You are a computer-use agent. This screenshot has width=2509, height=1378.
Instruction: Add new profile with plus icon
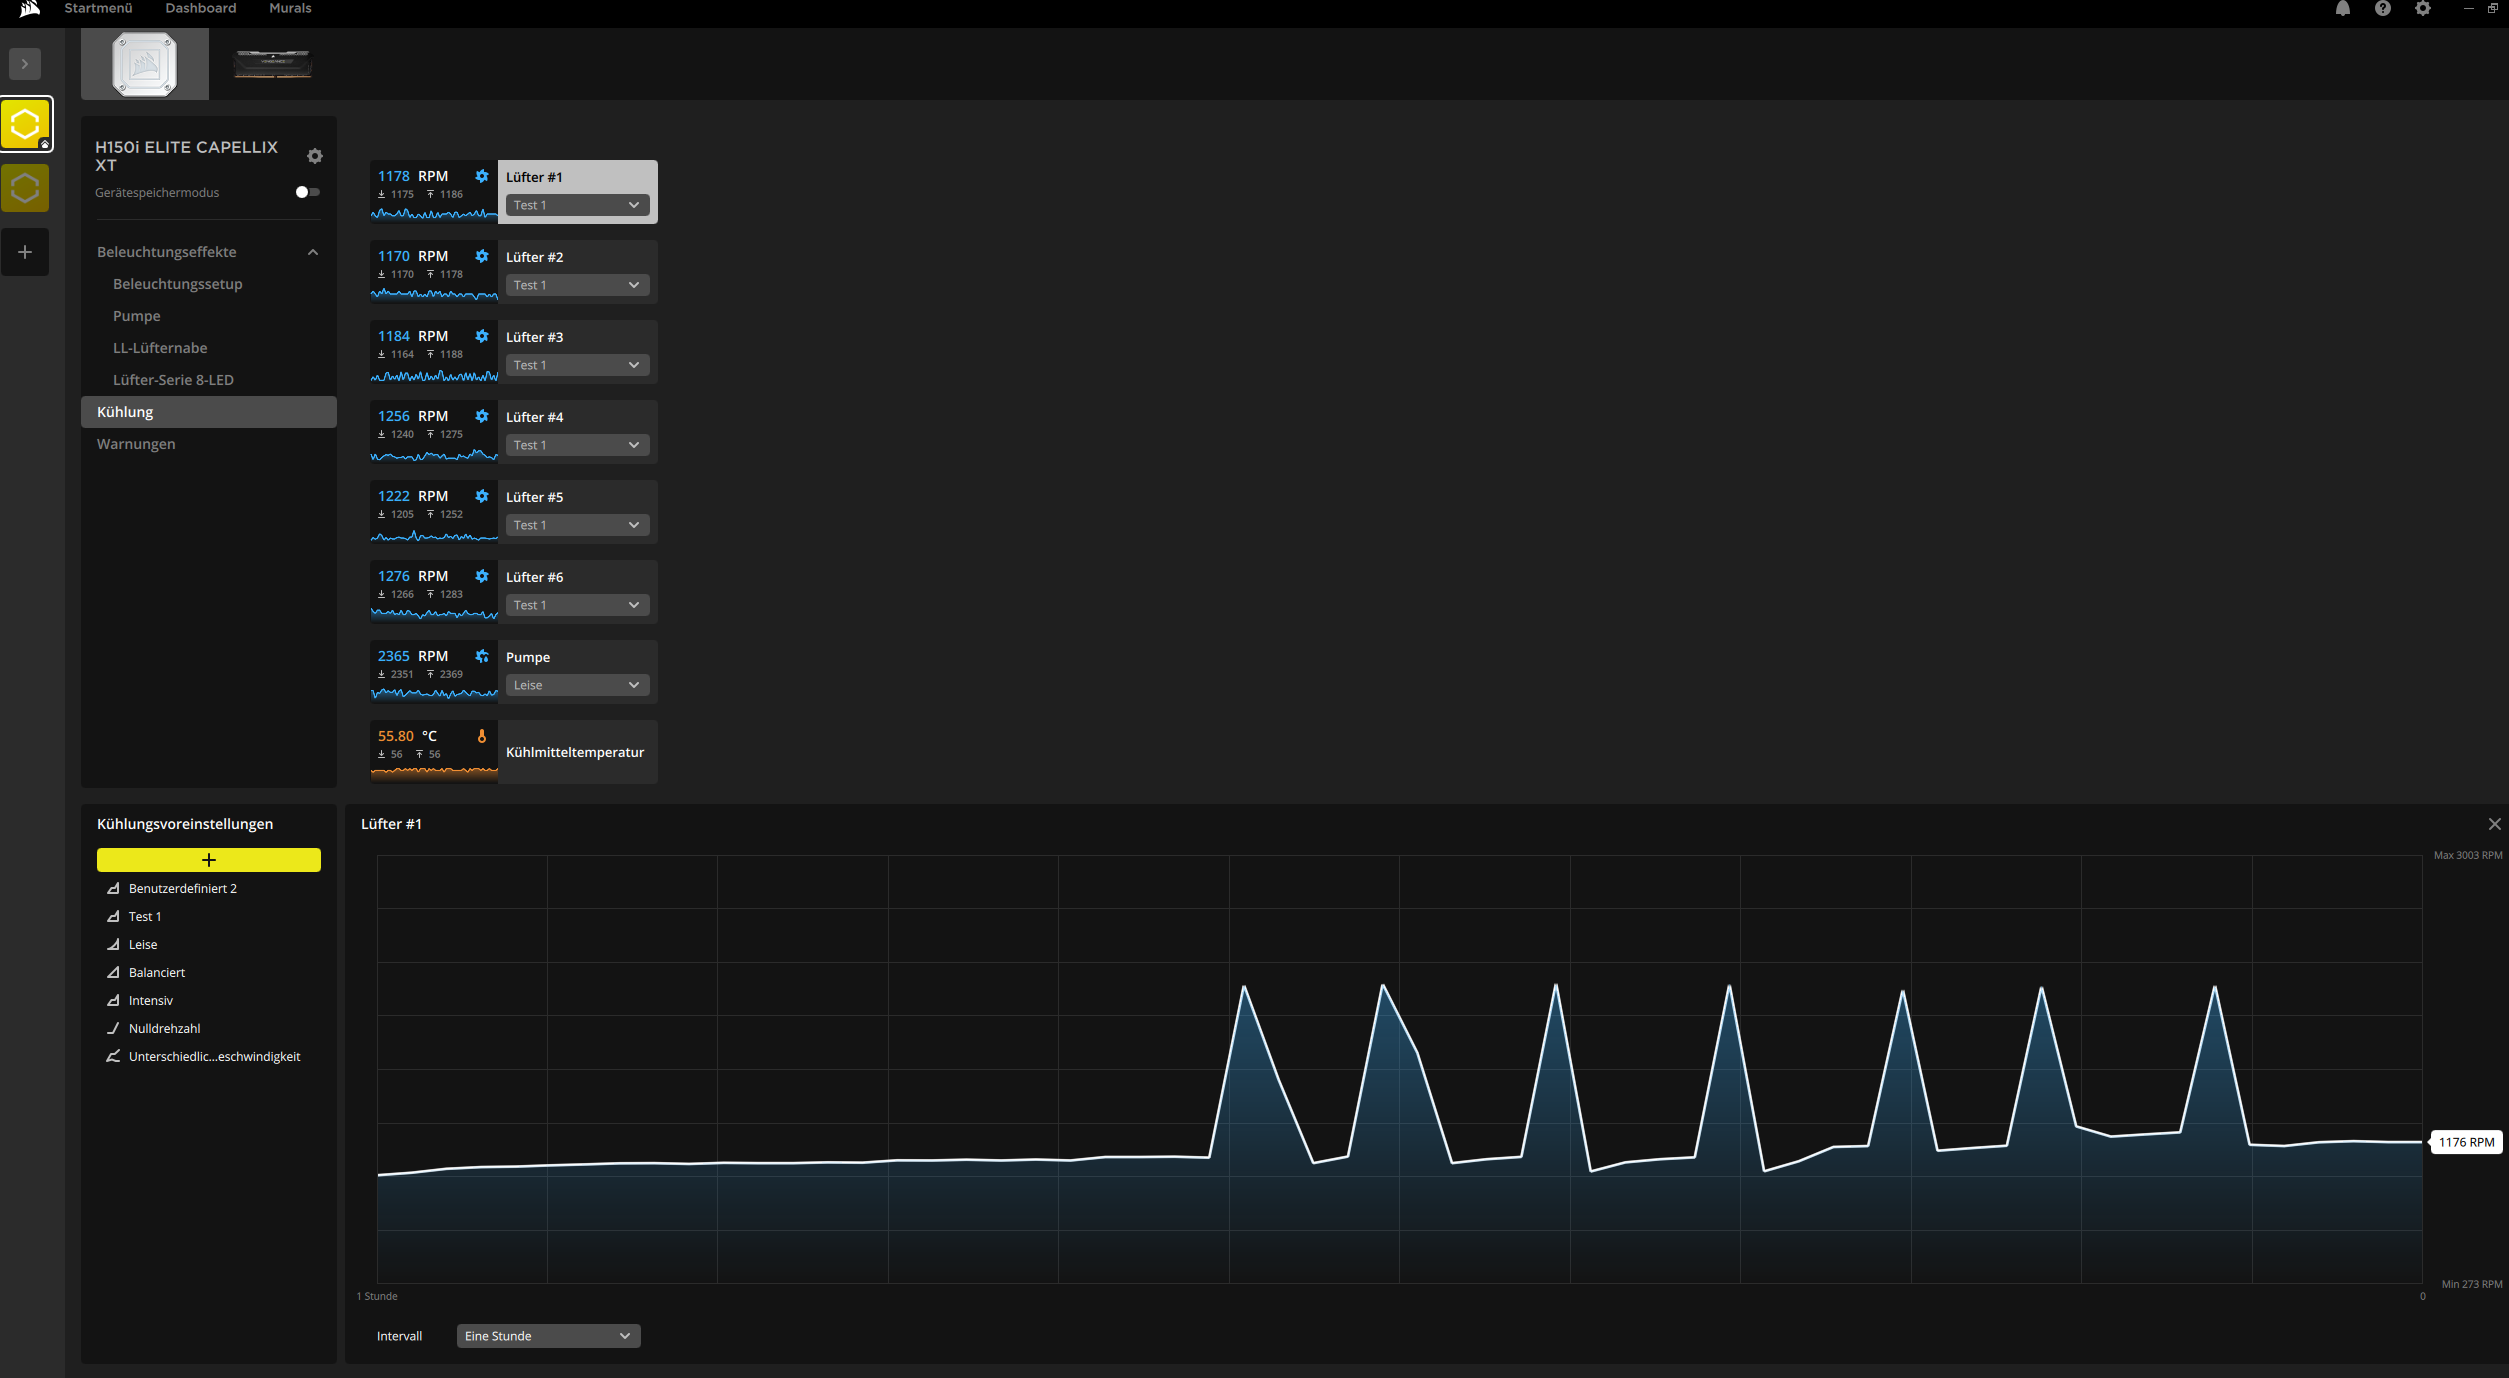[26, 252]
